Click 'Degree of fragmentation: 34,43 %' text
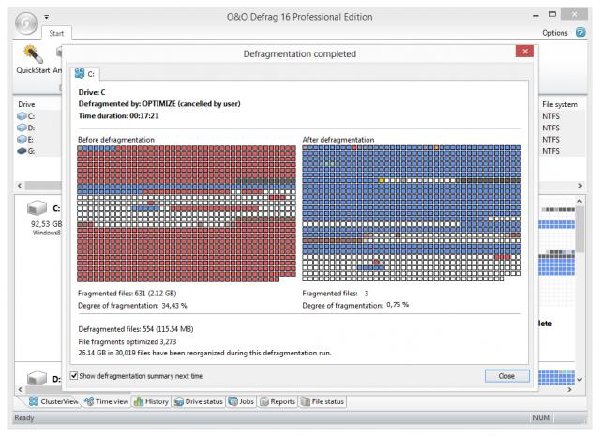600x438 pixels. click(x=133, y=306)
